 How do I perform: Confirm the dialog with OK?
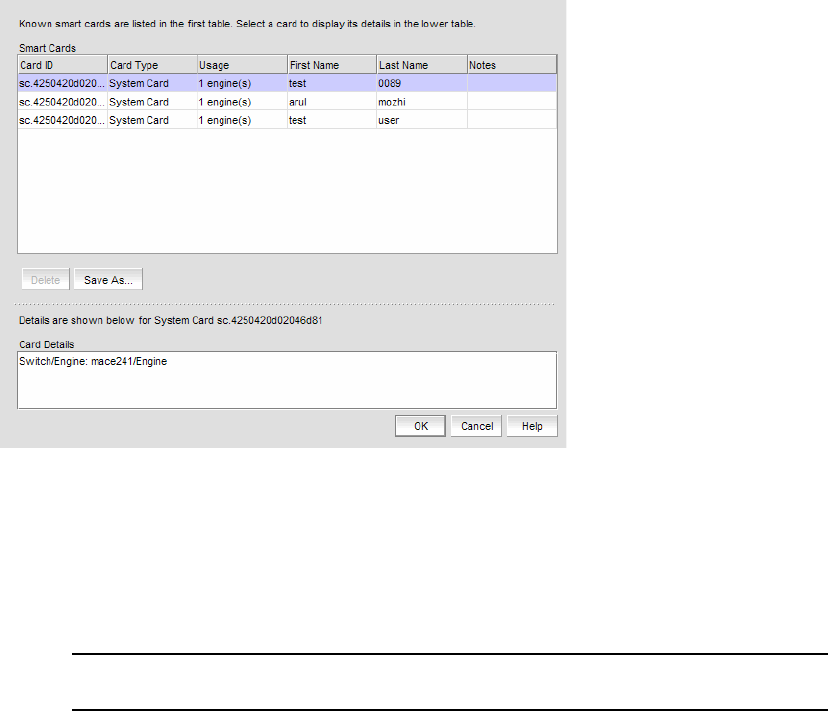tap(421, 426)
